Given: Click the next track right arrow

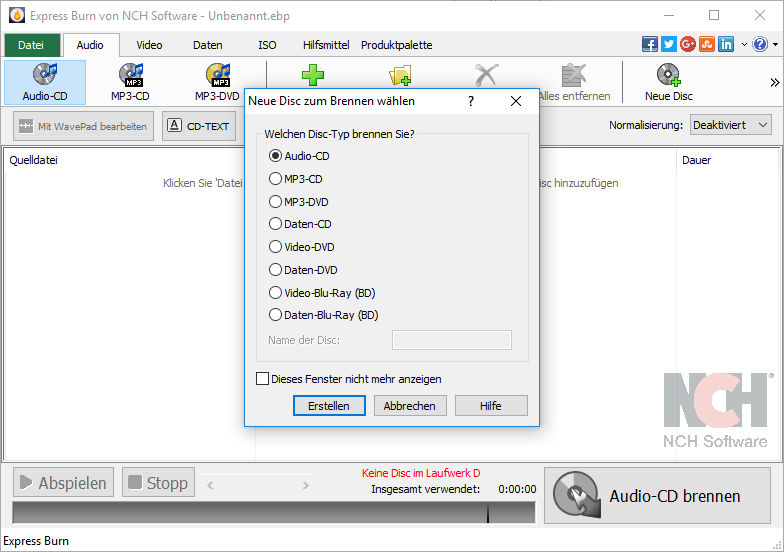Looking at the screenshot, I should pos(306,485).
